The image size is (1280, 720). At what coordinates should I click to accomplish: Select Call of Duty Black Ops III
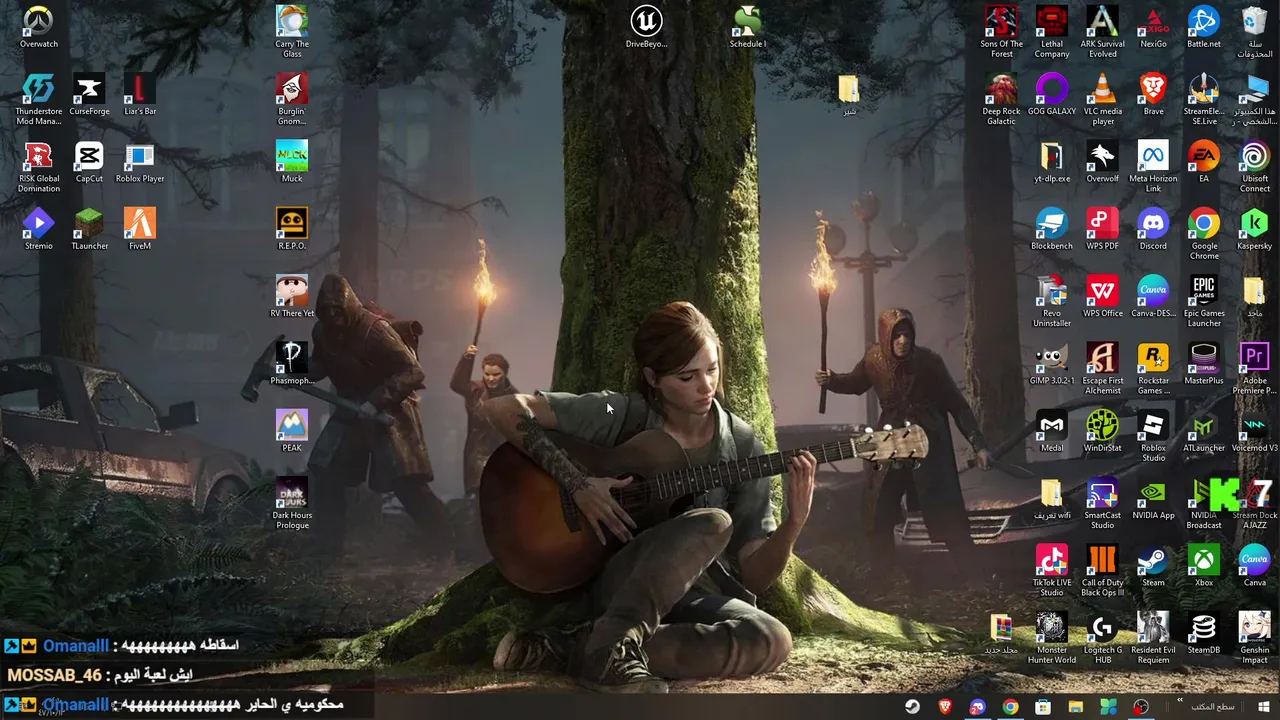pos(1103,570)
